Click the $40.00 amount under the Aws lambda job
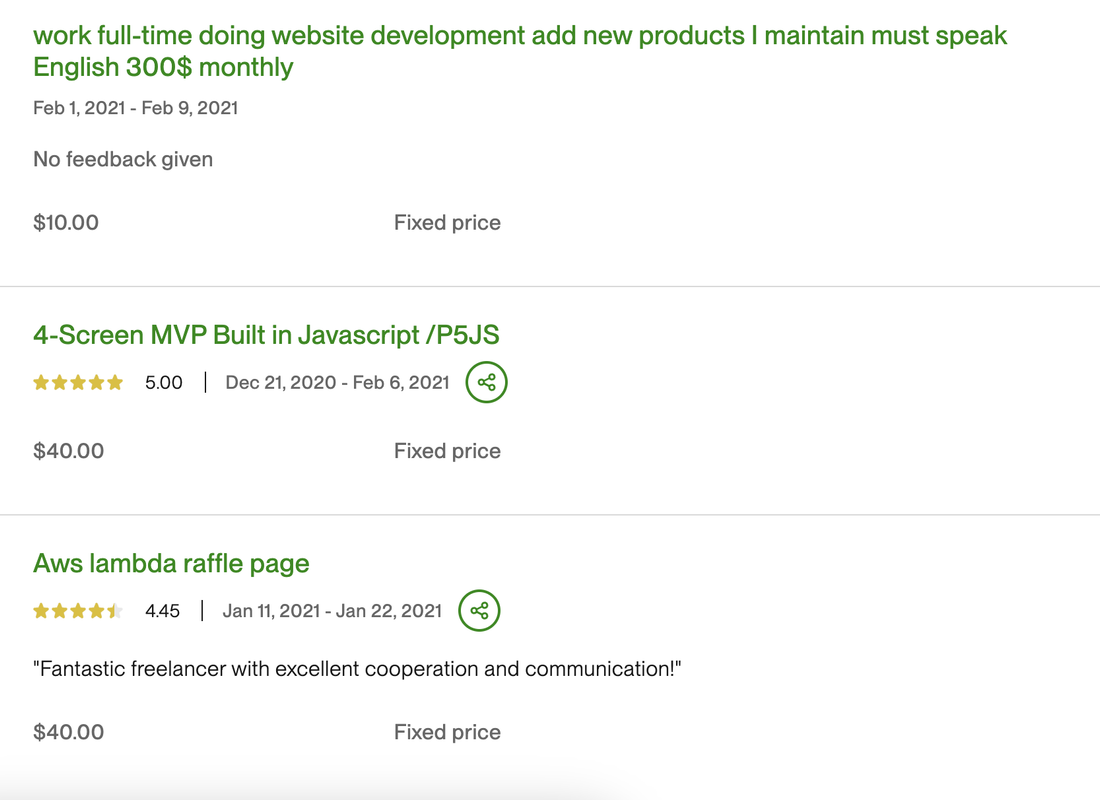This screenshot has width=1100, height=800. (x=69, y=732)
